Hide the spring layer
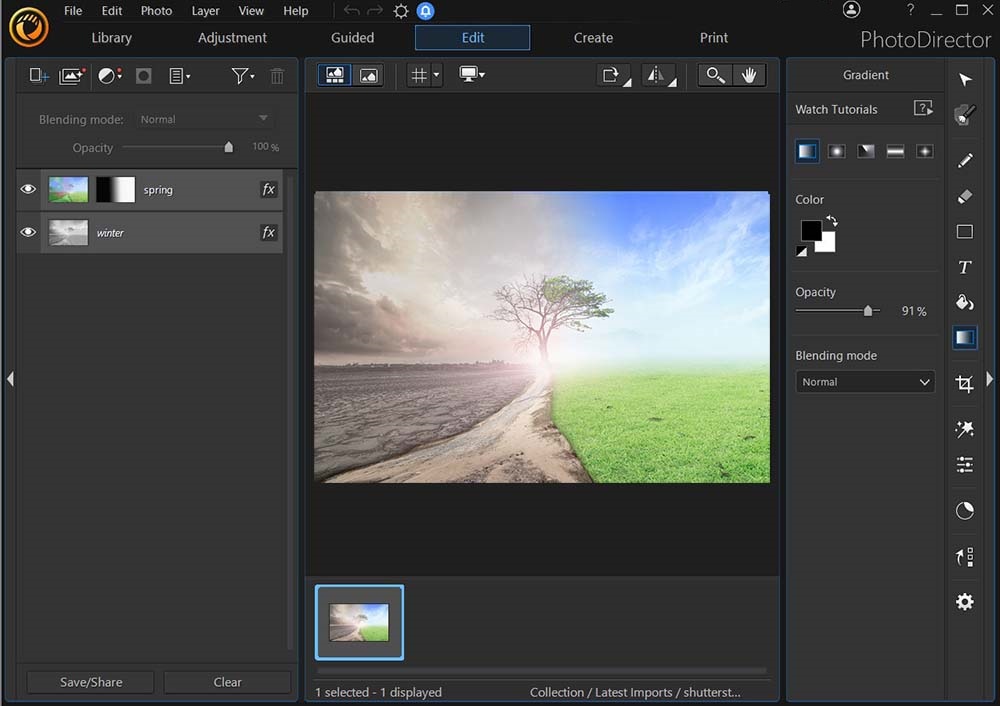The image size is (1000, 706). [27, 188]
